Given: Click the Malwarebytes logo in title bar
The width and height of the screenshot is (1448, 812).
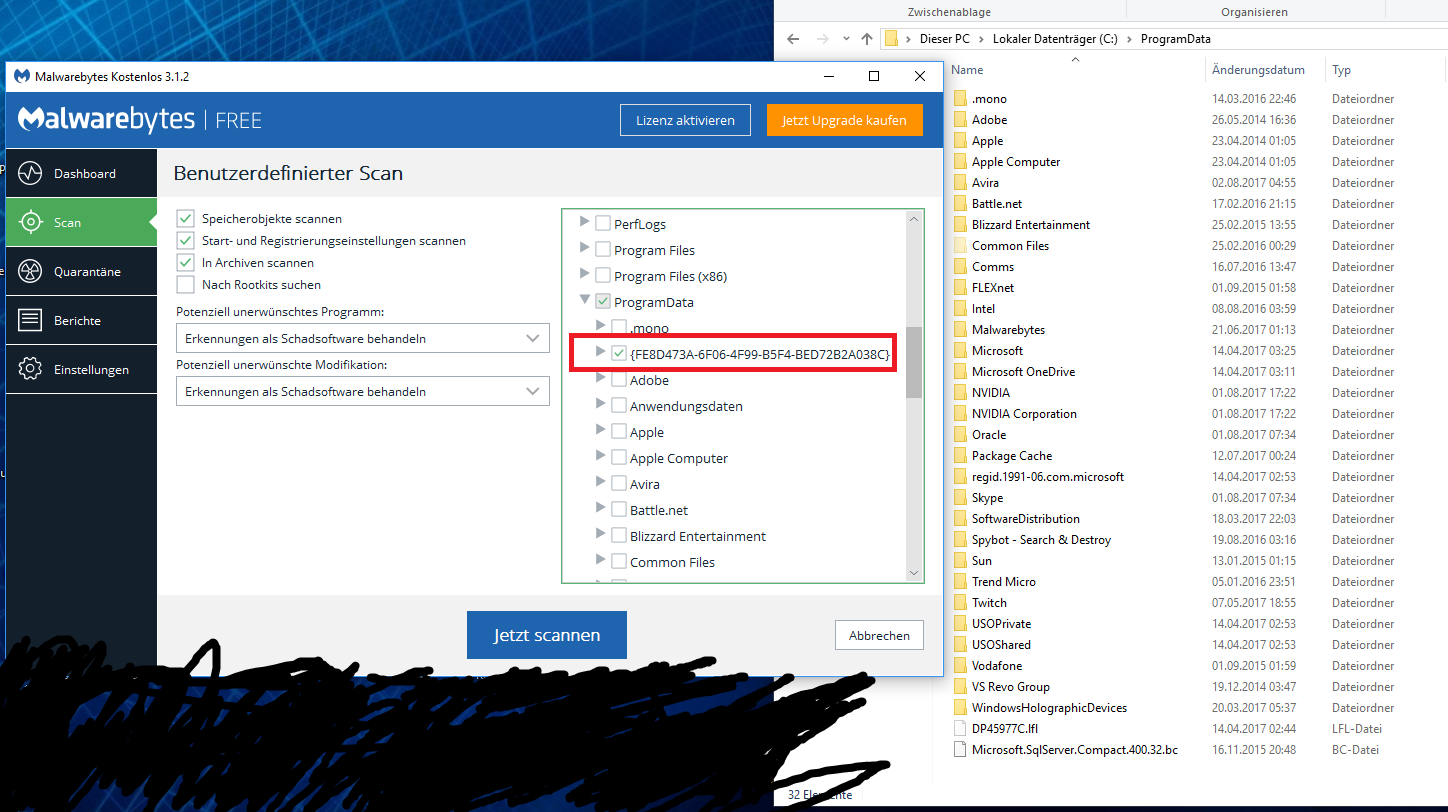Looking at the screenshot, I should 21,76.
